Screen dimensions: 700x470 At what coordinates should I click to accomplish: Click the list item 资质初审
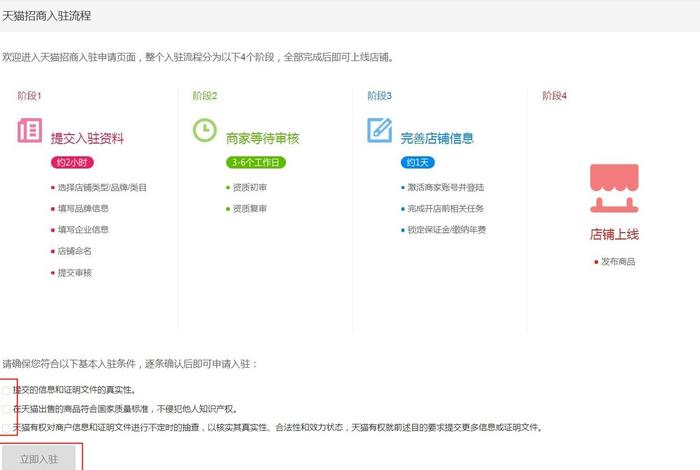[250, 187]
